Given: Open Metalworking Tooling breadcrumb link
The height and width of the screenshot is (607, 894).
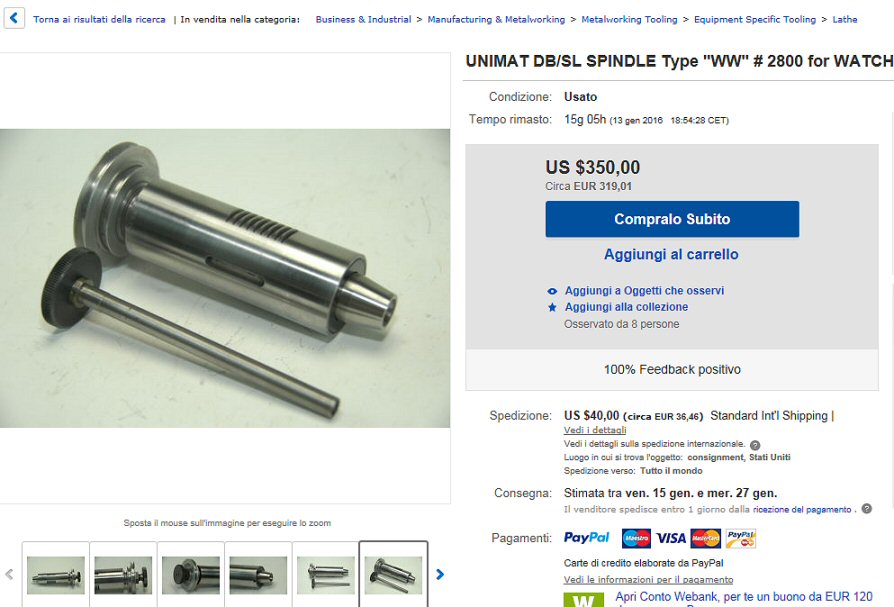Looking at the screenshot, I should click(x=629, y=19).
